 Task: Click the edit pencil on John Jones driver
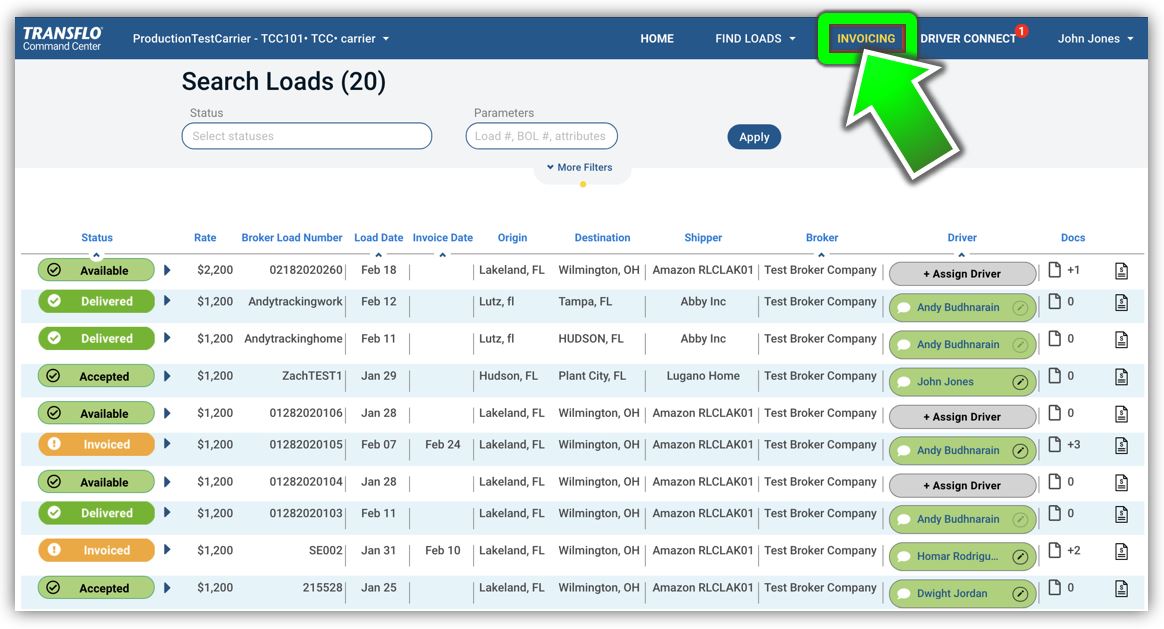[x=1020, y=382]
